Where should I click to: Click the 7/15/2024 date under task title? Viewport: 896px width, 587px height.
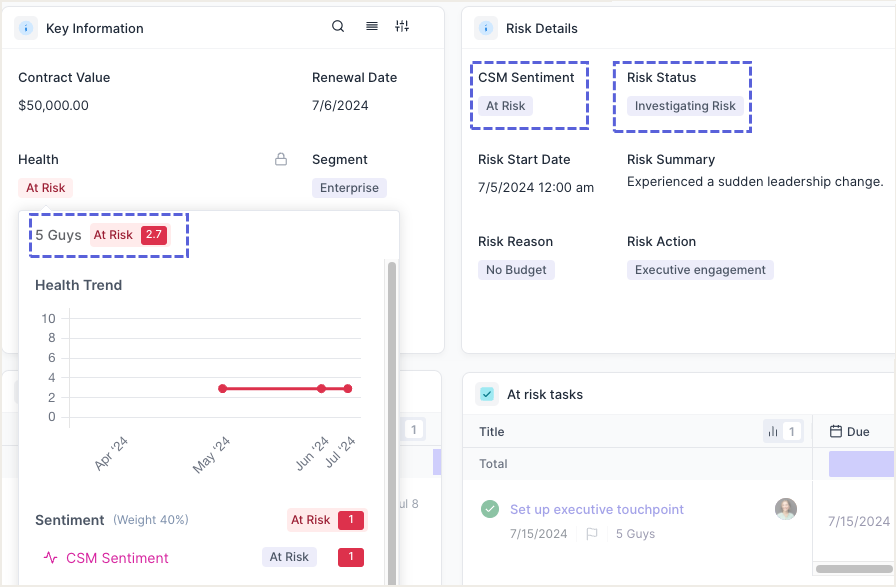click(538, 534)
